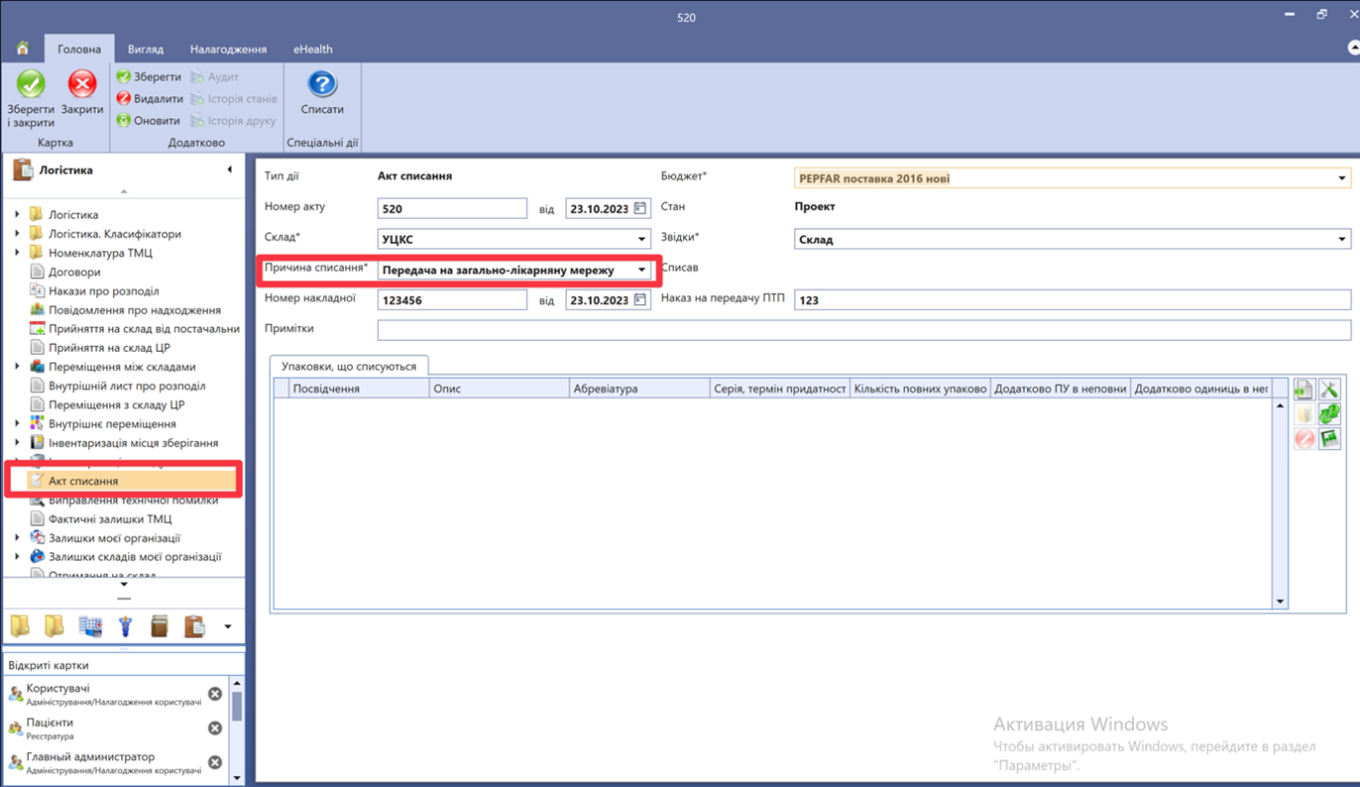Switch to the Користувачі open card

click(x=105, y=694)
